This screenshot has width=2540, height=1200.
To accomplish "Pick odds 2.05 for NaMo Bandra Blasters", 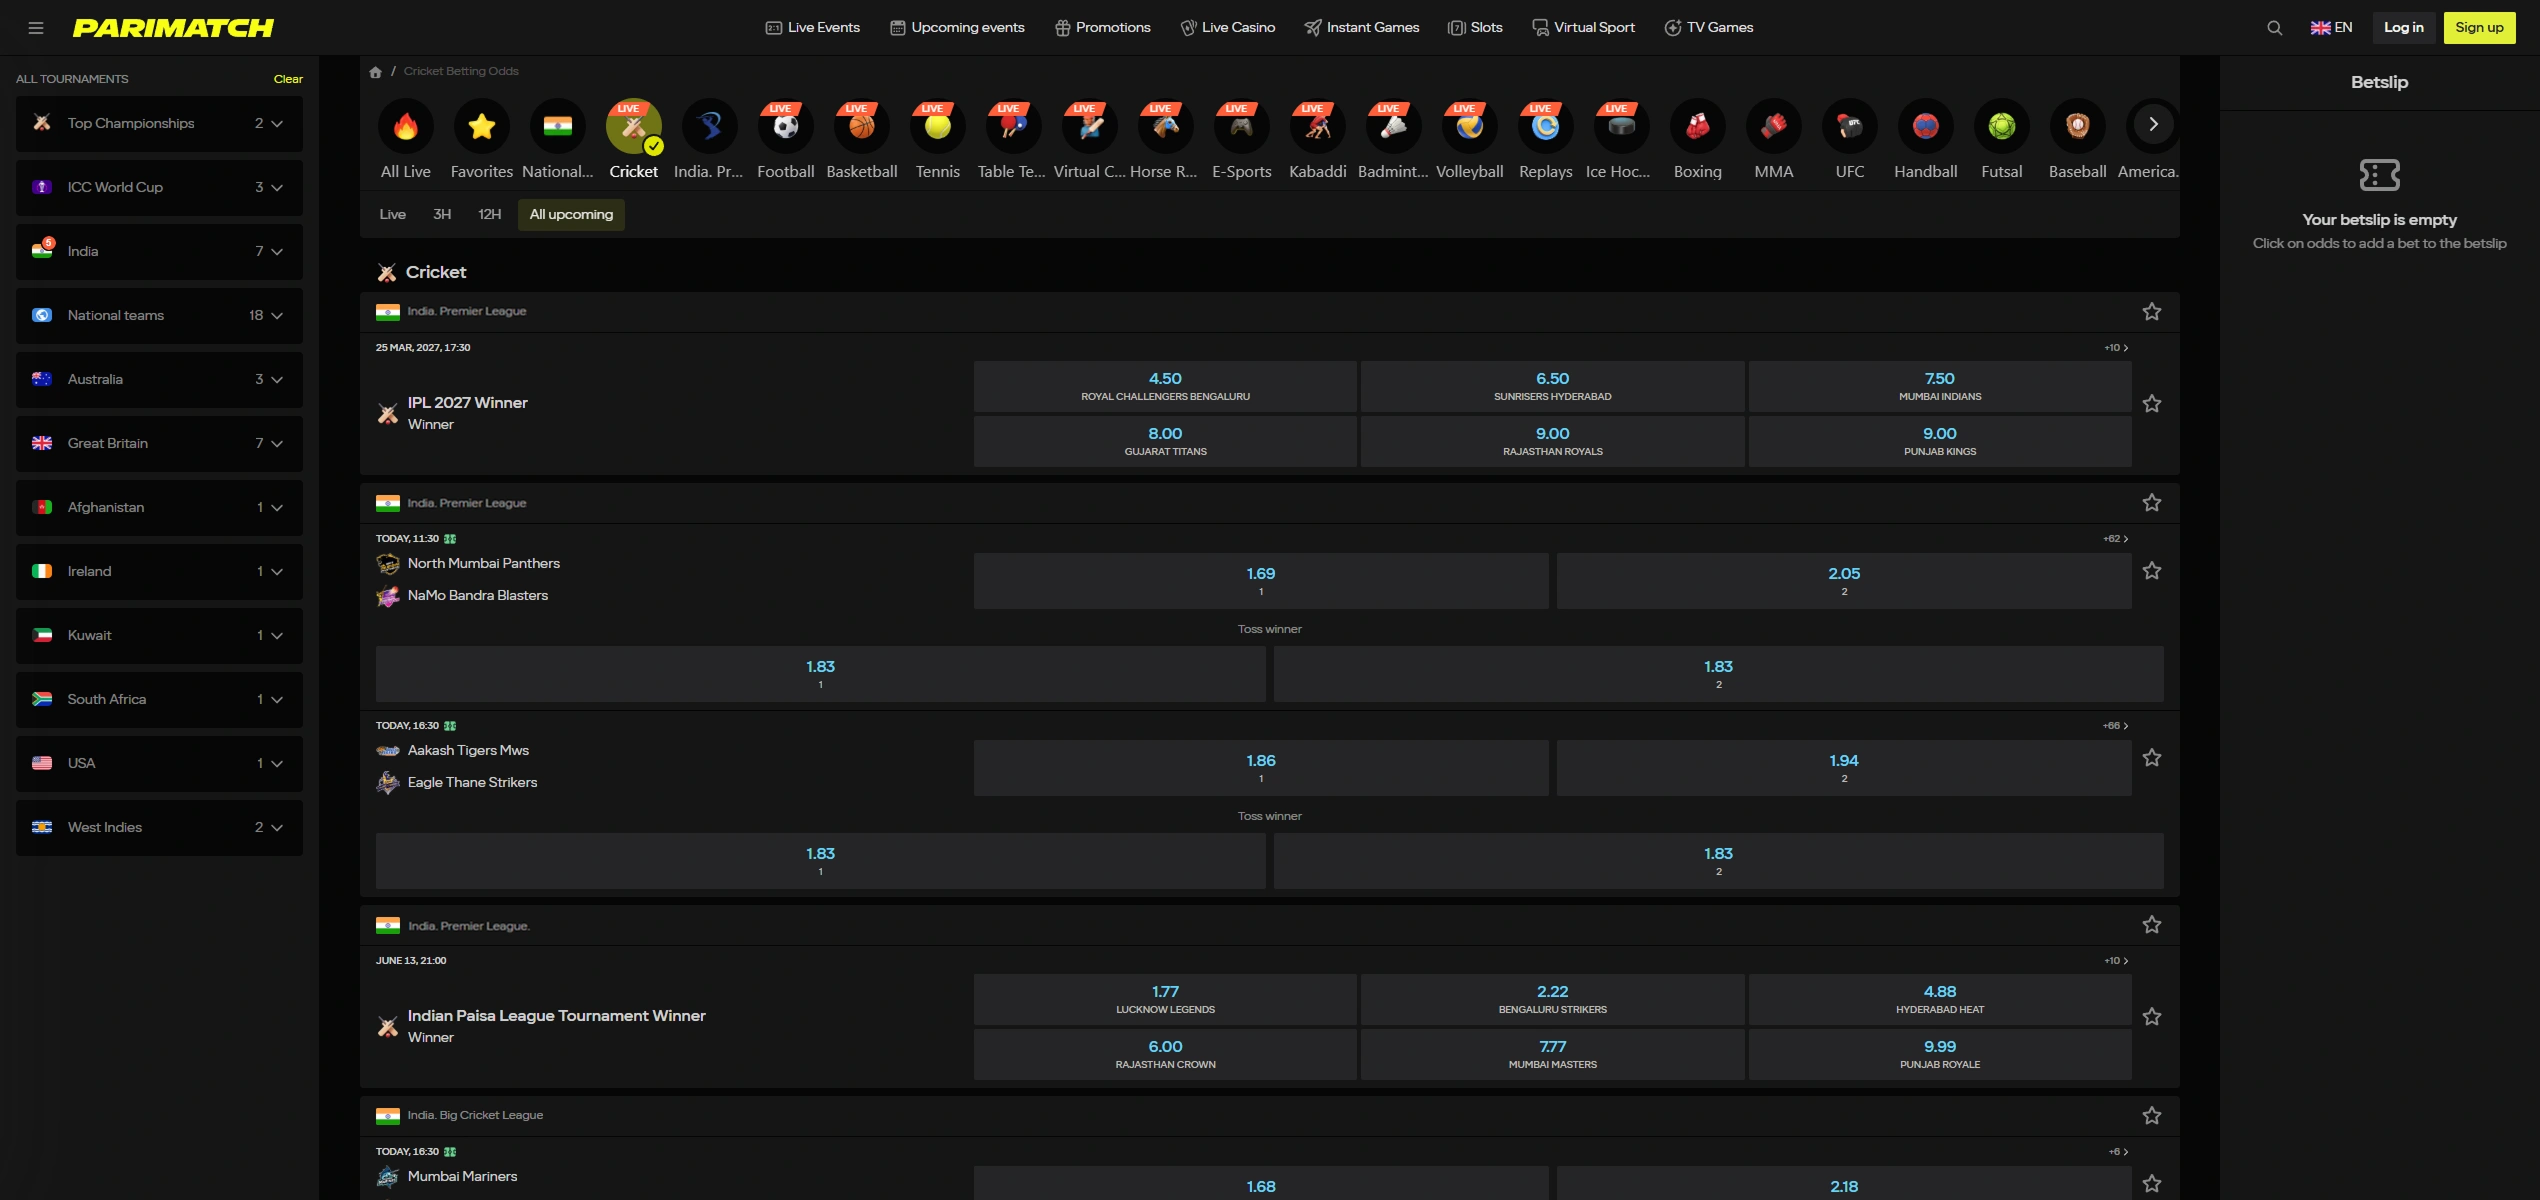I will [1844, 581].
